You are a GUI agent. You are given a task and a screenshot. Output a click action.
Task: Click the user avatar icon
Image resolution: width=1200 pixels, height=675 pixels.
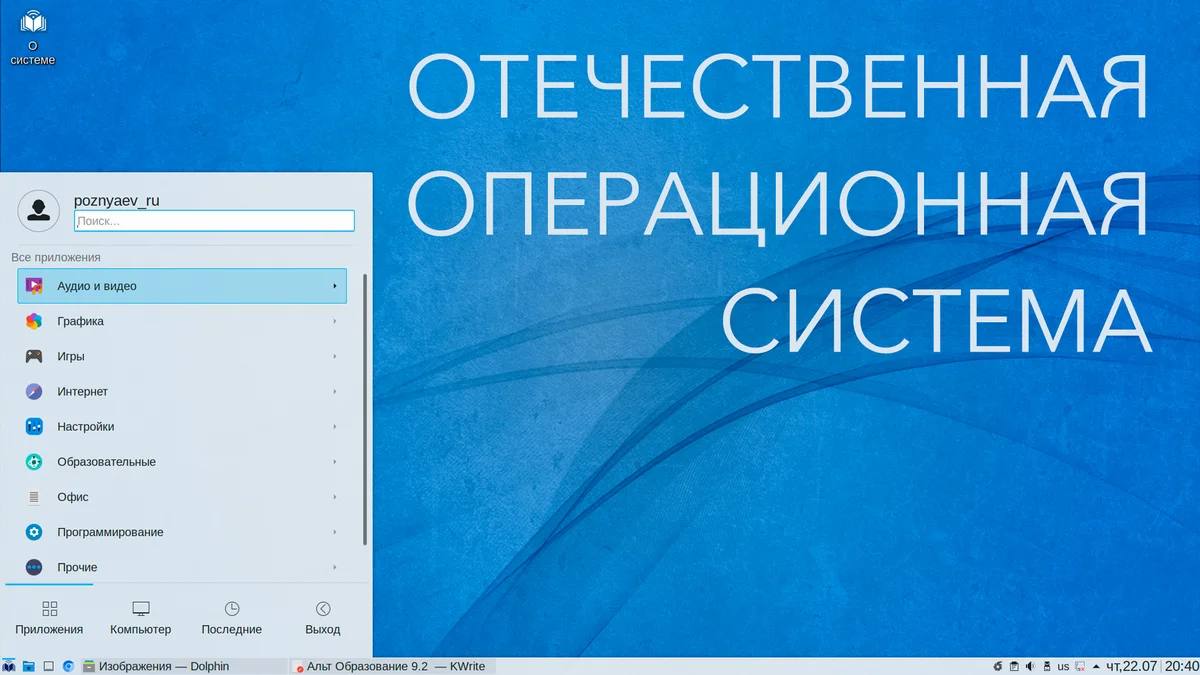(x=39, y=210)
